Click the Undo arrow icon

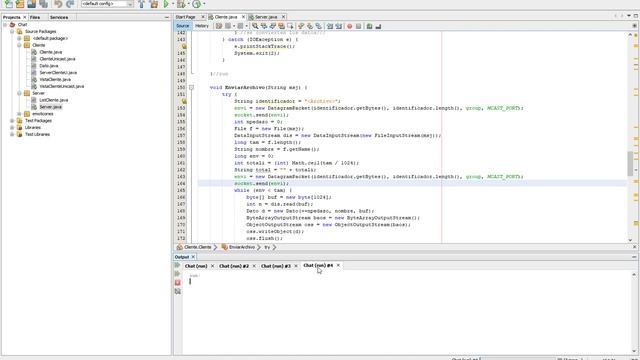[x=58, y=4]
